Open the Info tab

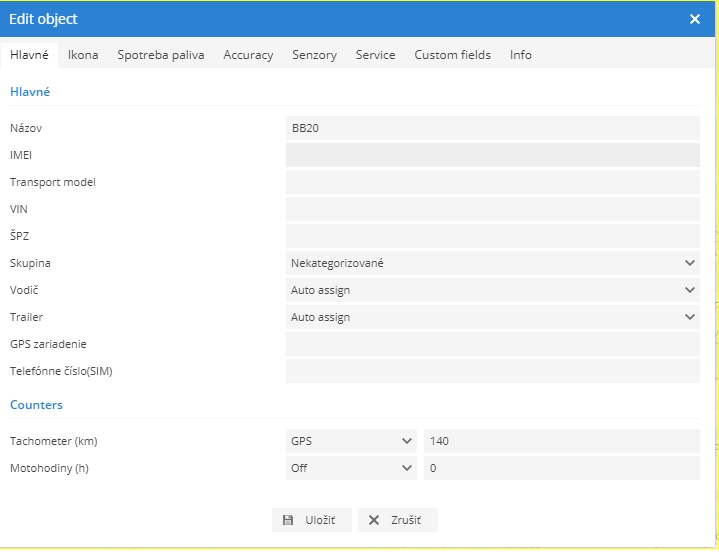[520, 55]
